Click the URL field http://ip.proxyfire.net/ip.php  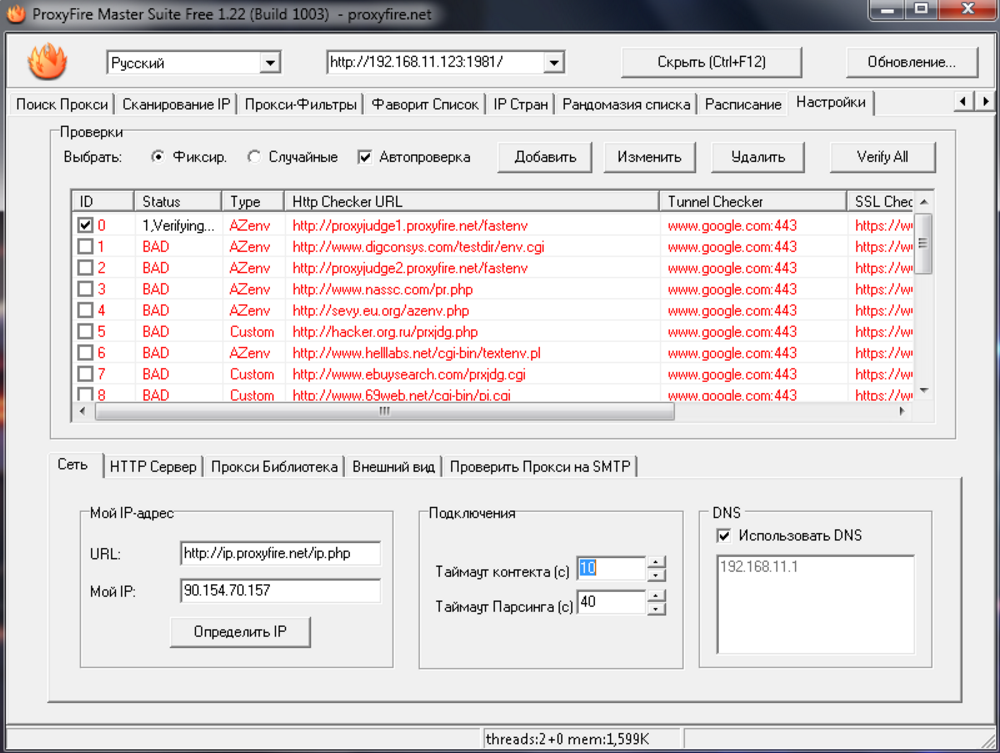point(281,553)
